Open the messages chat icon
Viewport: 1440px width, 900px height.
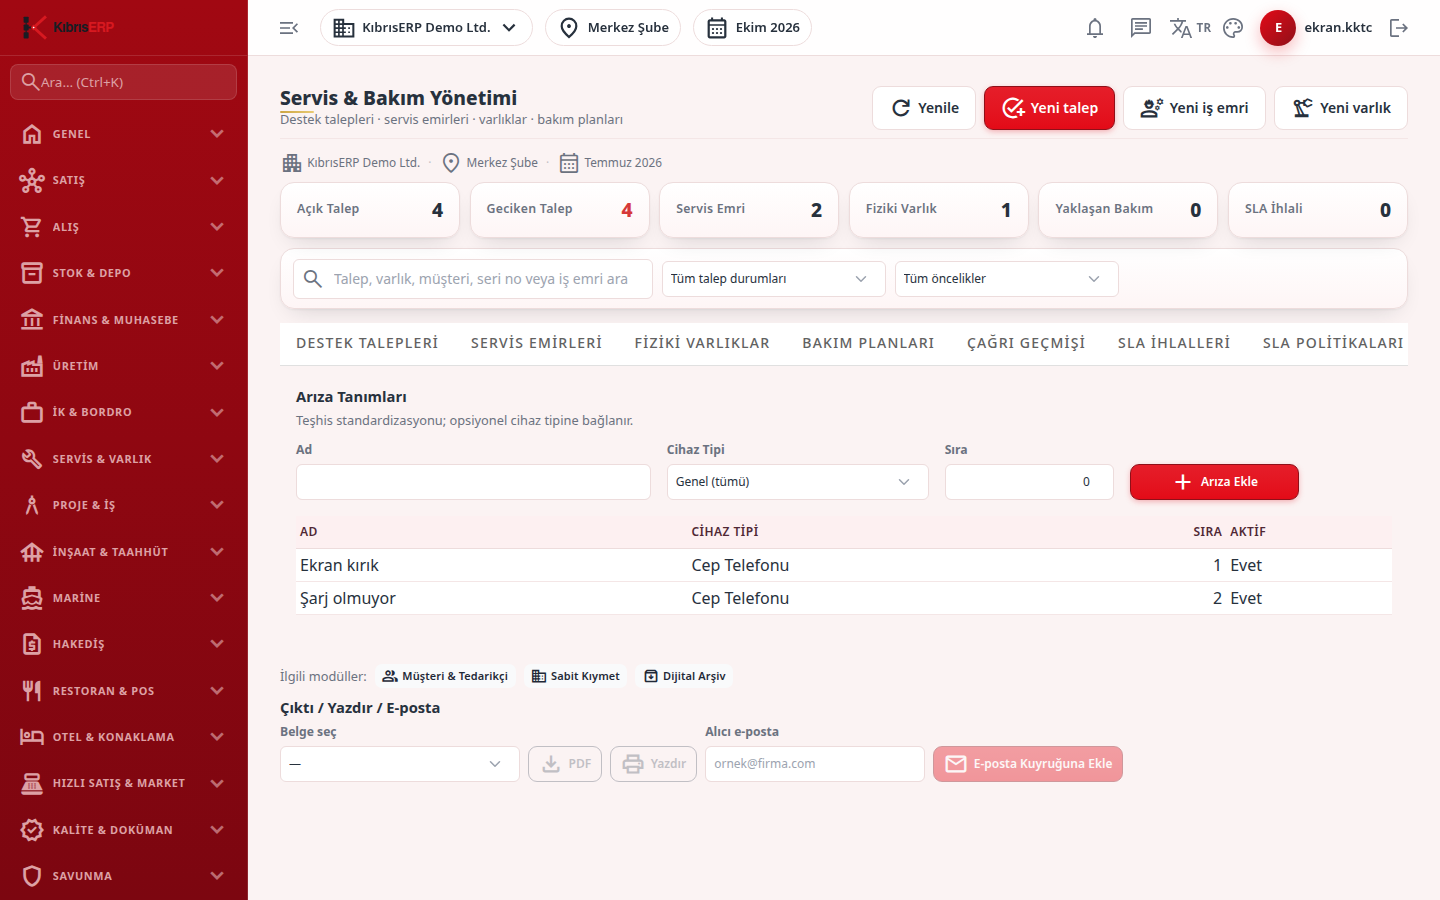pyautogui.click(x=1141, y=28)
